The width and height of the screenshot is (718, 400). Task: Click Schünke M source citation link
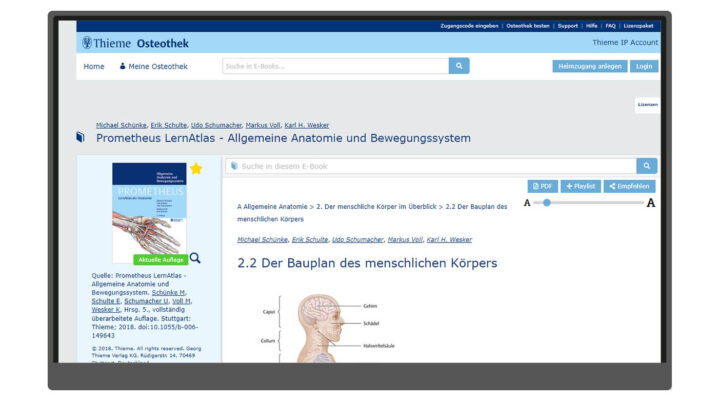(169, 292)
